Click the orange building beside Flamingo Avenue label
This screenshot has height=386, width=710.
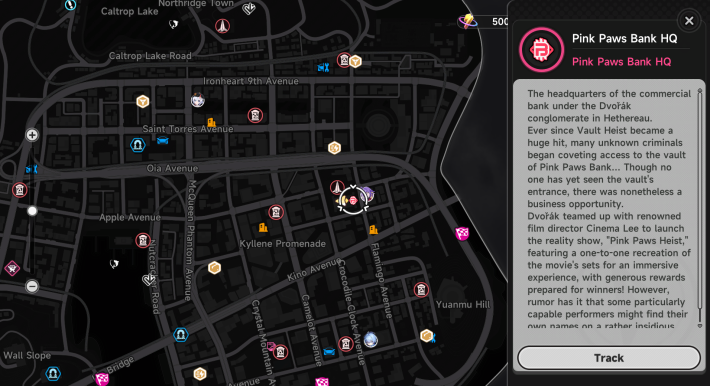(x=374, y=230)
